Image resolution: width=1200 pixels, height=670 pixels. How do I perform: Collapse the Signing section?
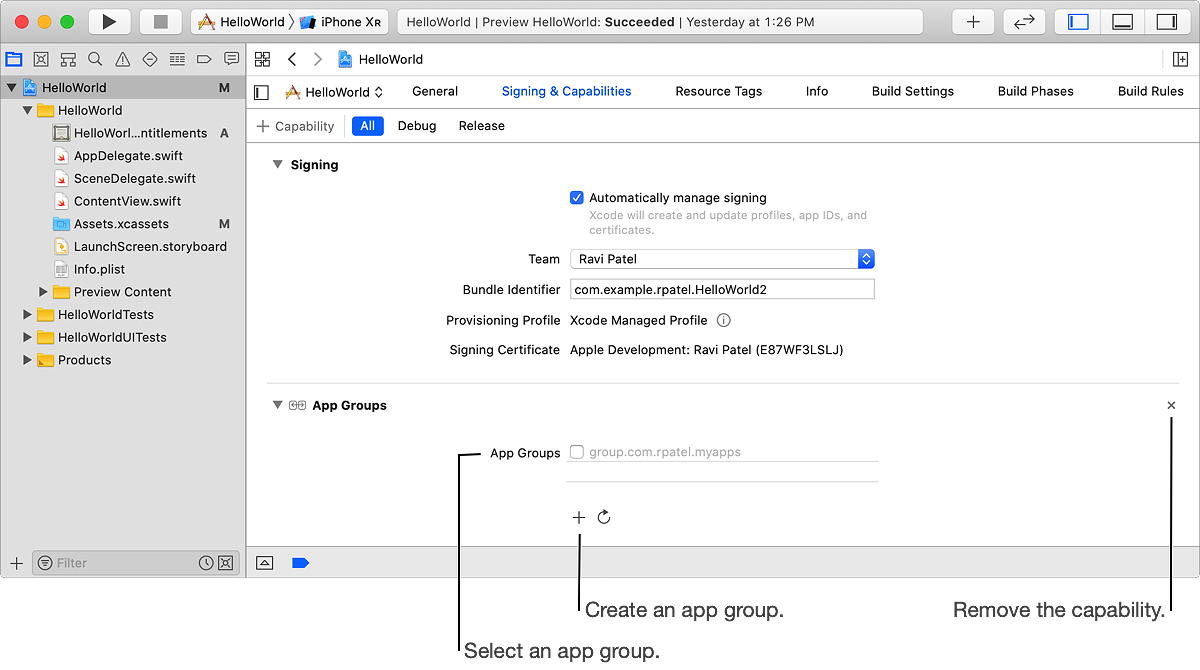coord(278,165)
